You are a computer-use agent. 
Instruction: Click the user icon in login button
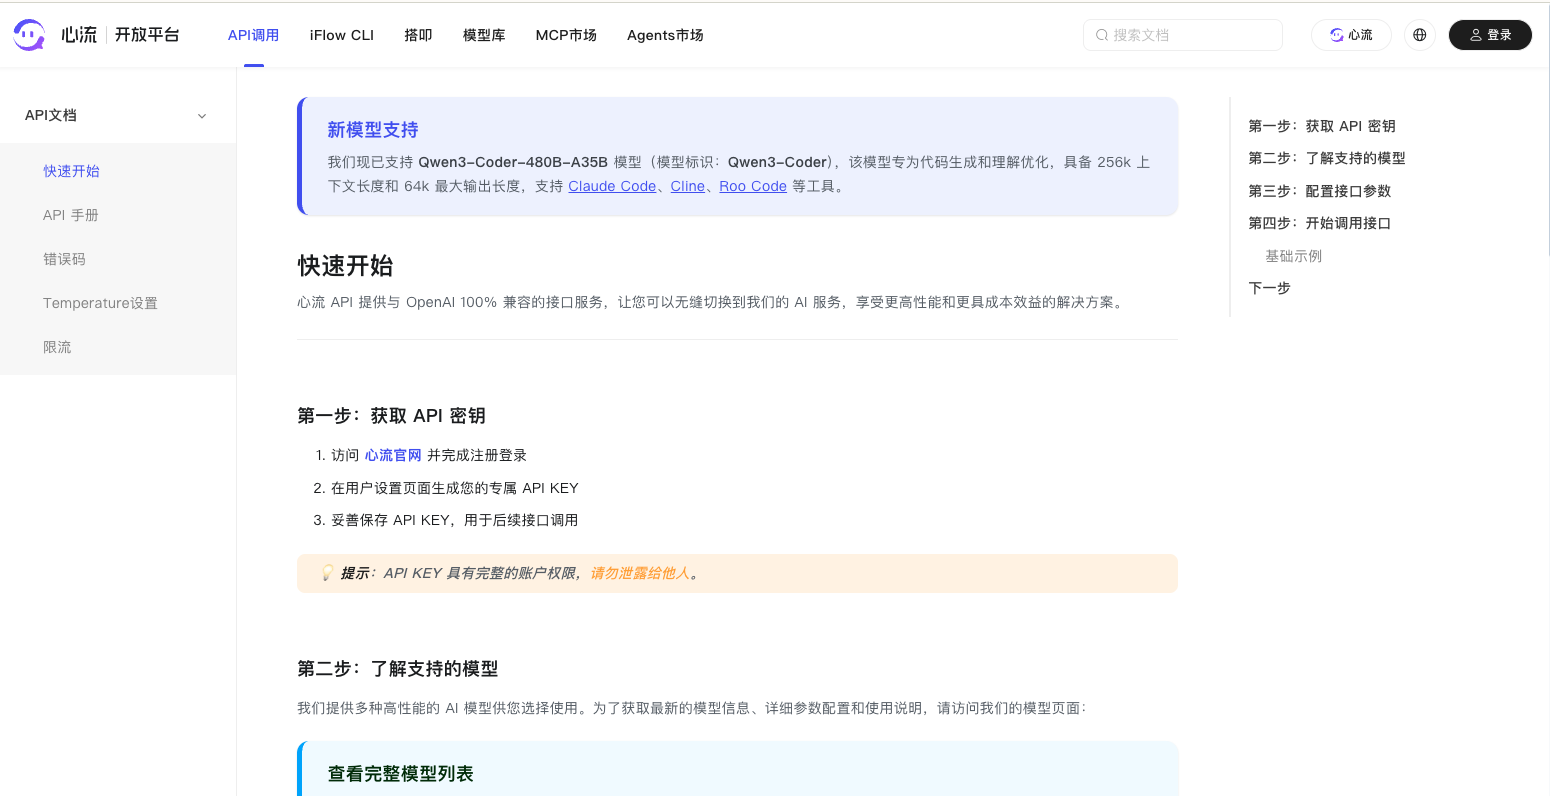(x=1476, y=35)
